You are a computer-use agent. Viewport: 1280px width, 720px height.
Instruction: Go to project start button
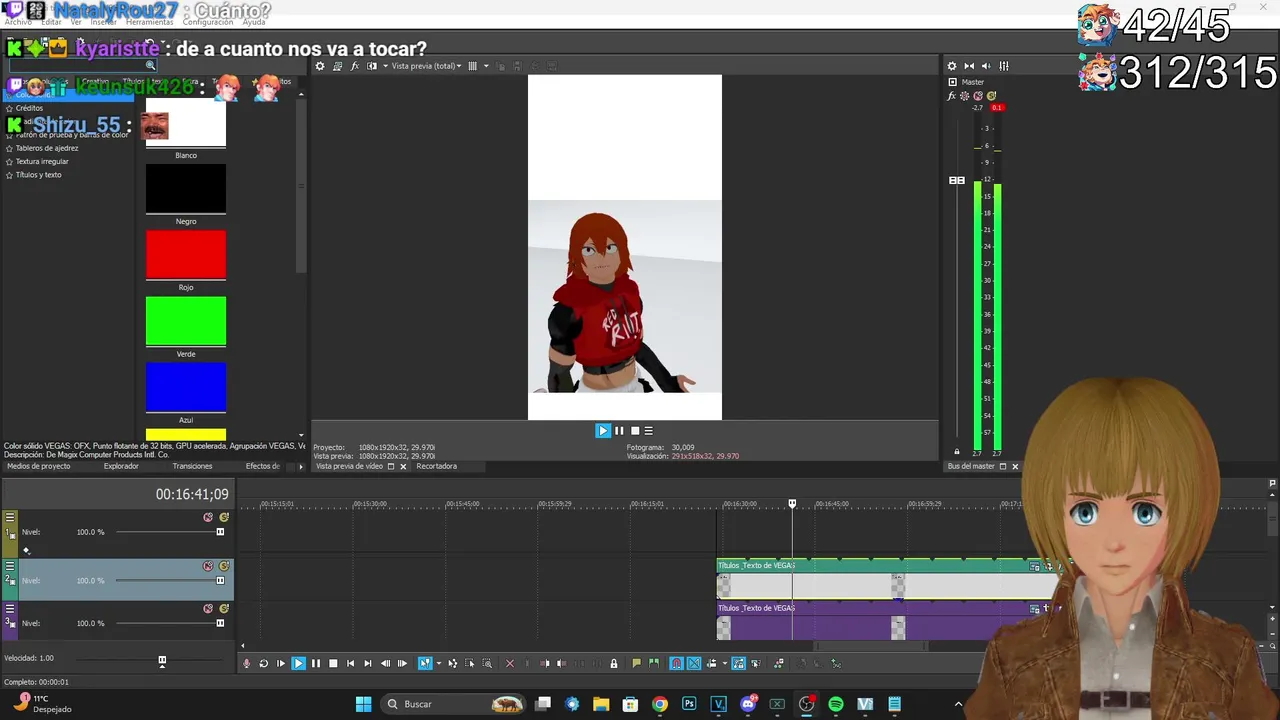point(350,663)
